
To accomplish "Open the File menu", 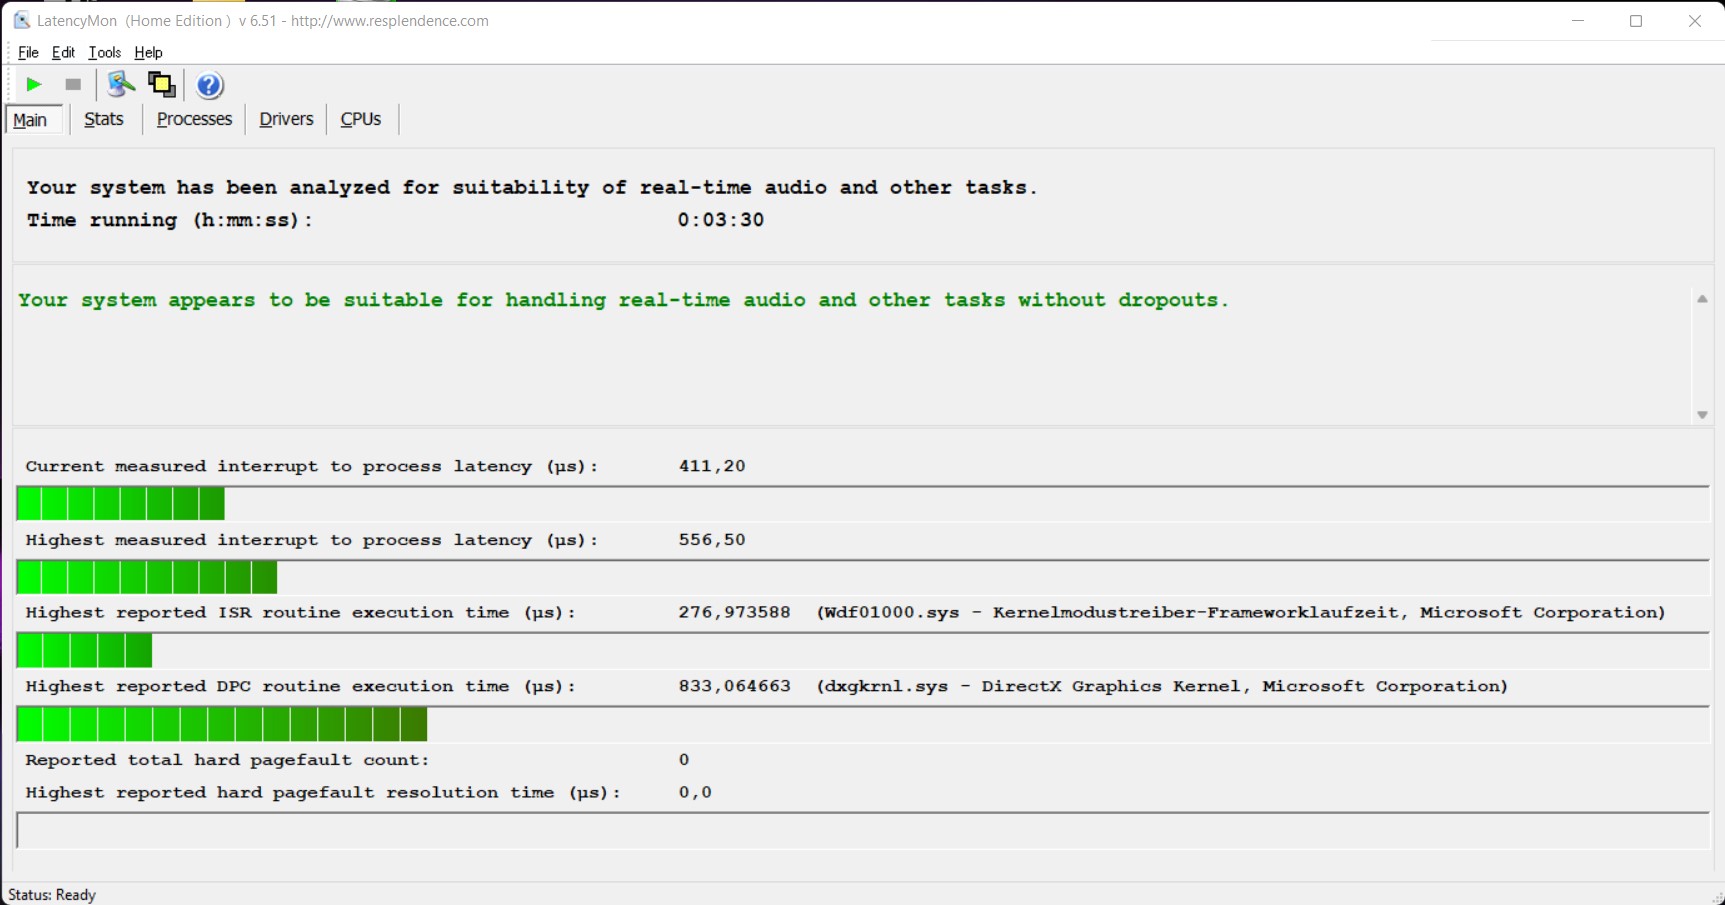I will (x=28, y=52).
